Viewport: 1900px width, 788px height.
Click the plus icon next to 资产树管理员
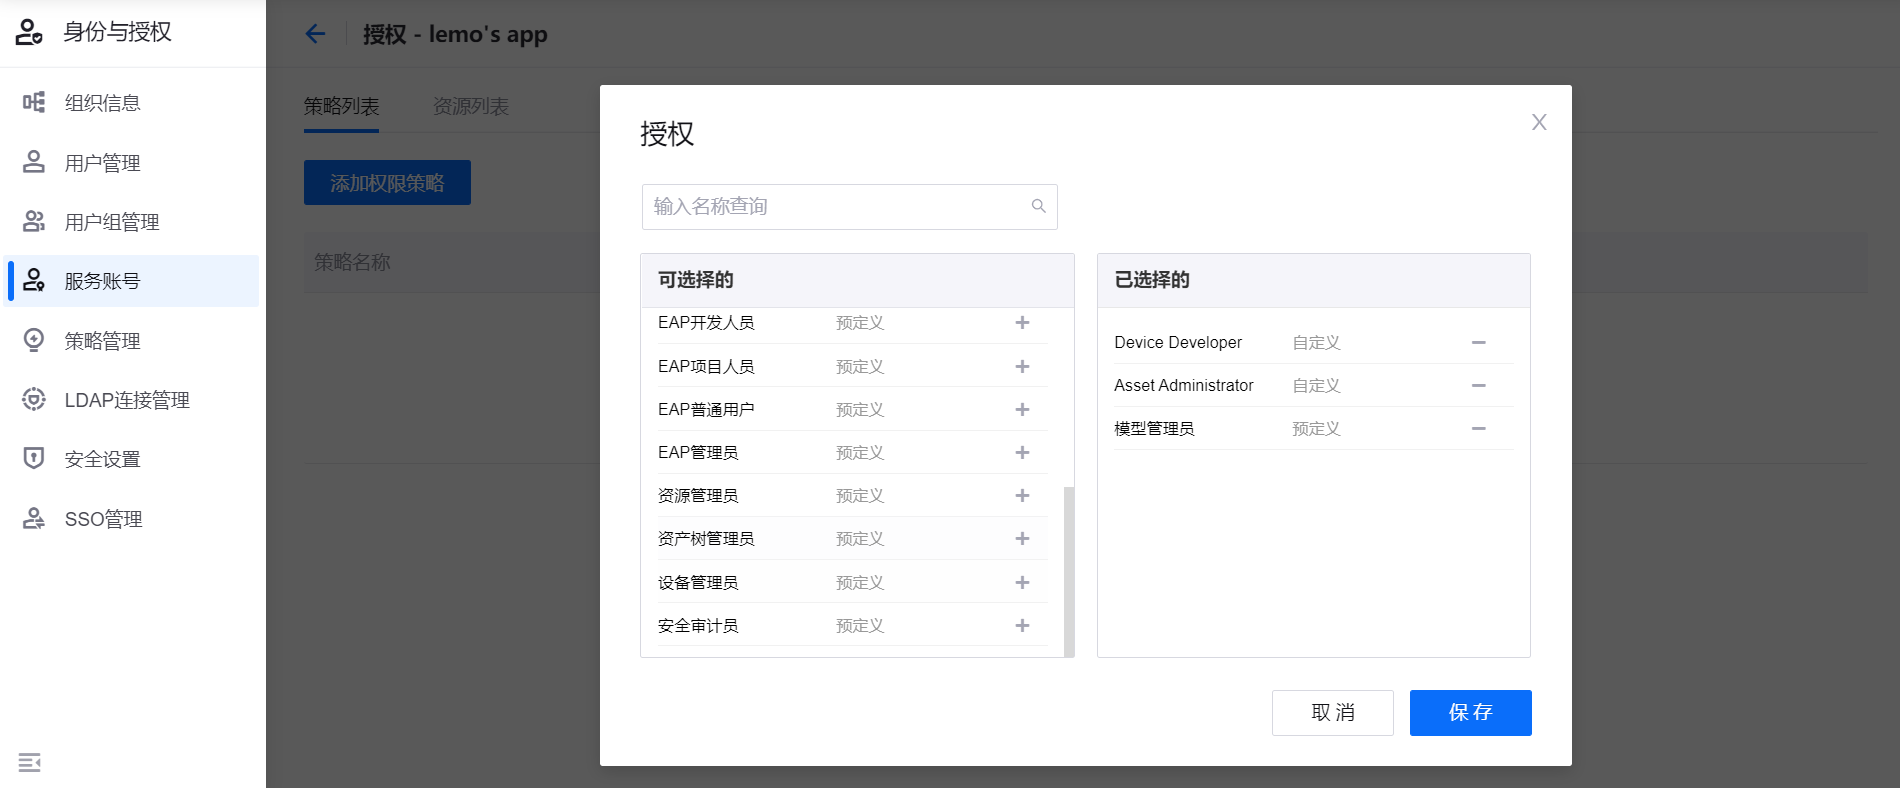(x=1022, y=539)
